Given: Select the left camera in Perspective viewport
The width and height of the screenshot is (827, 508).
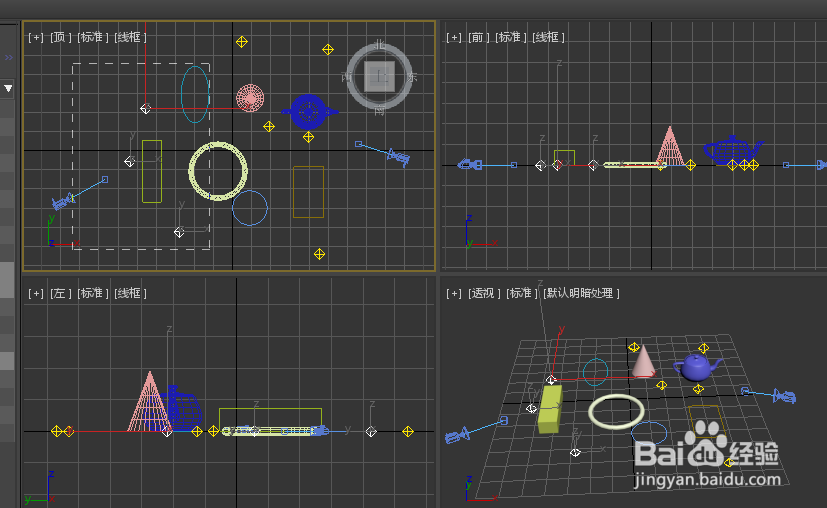Looking at the screenshot, I should click(458, 435).
